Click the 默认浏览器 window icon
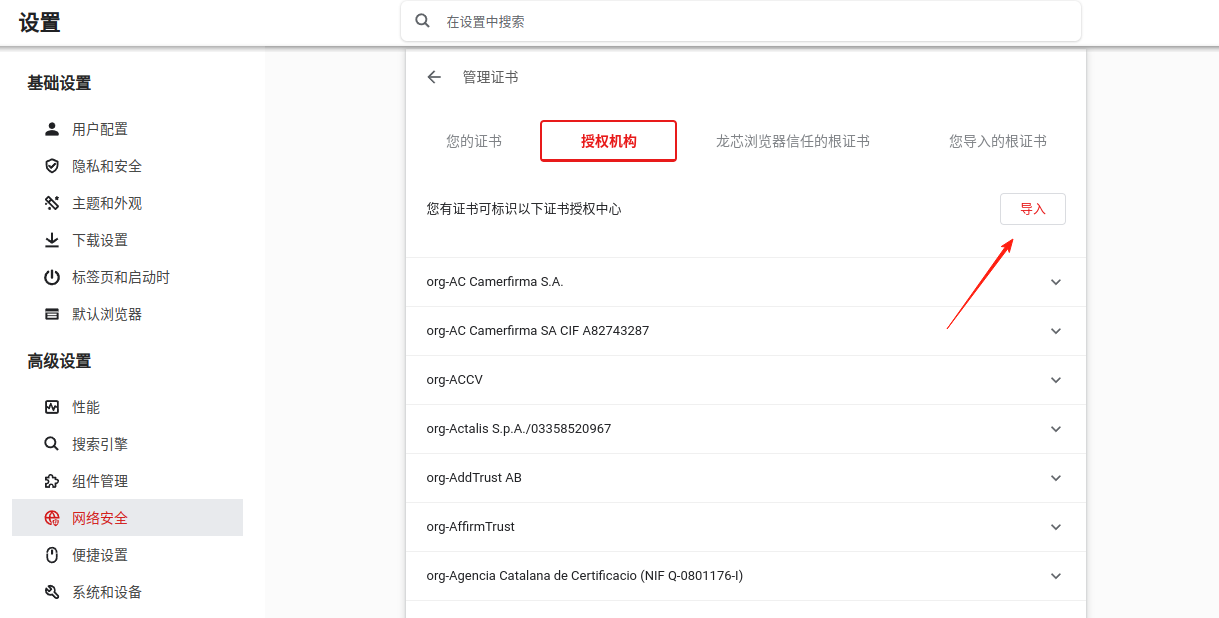 52,314
